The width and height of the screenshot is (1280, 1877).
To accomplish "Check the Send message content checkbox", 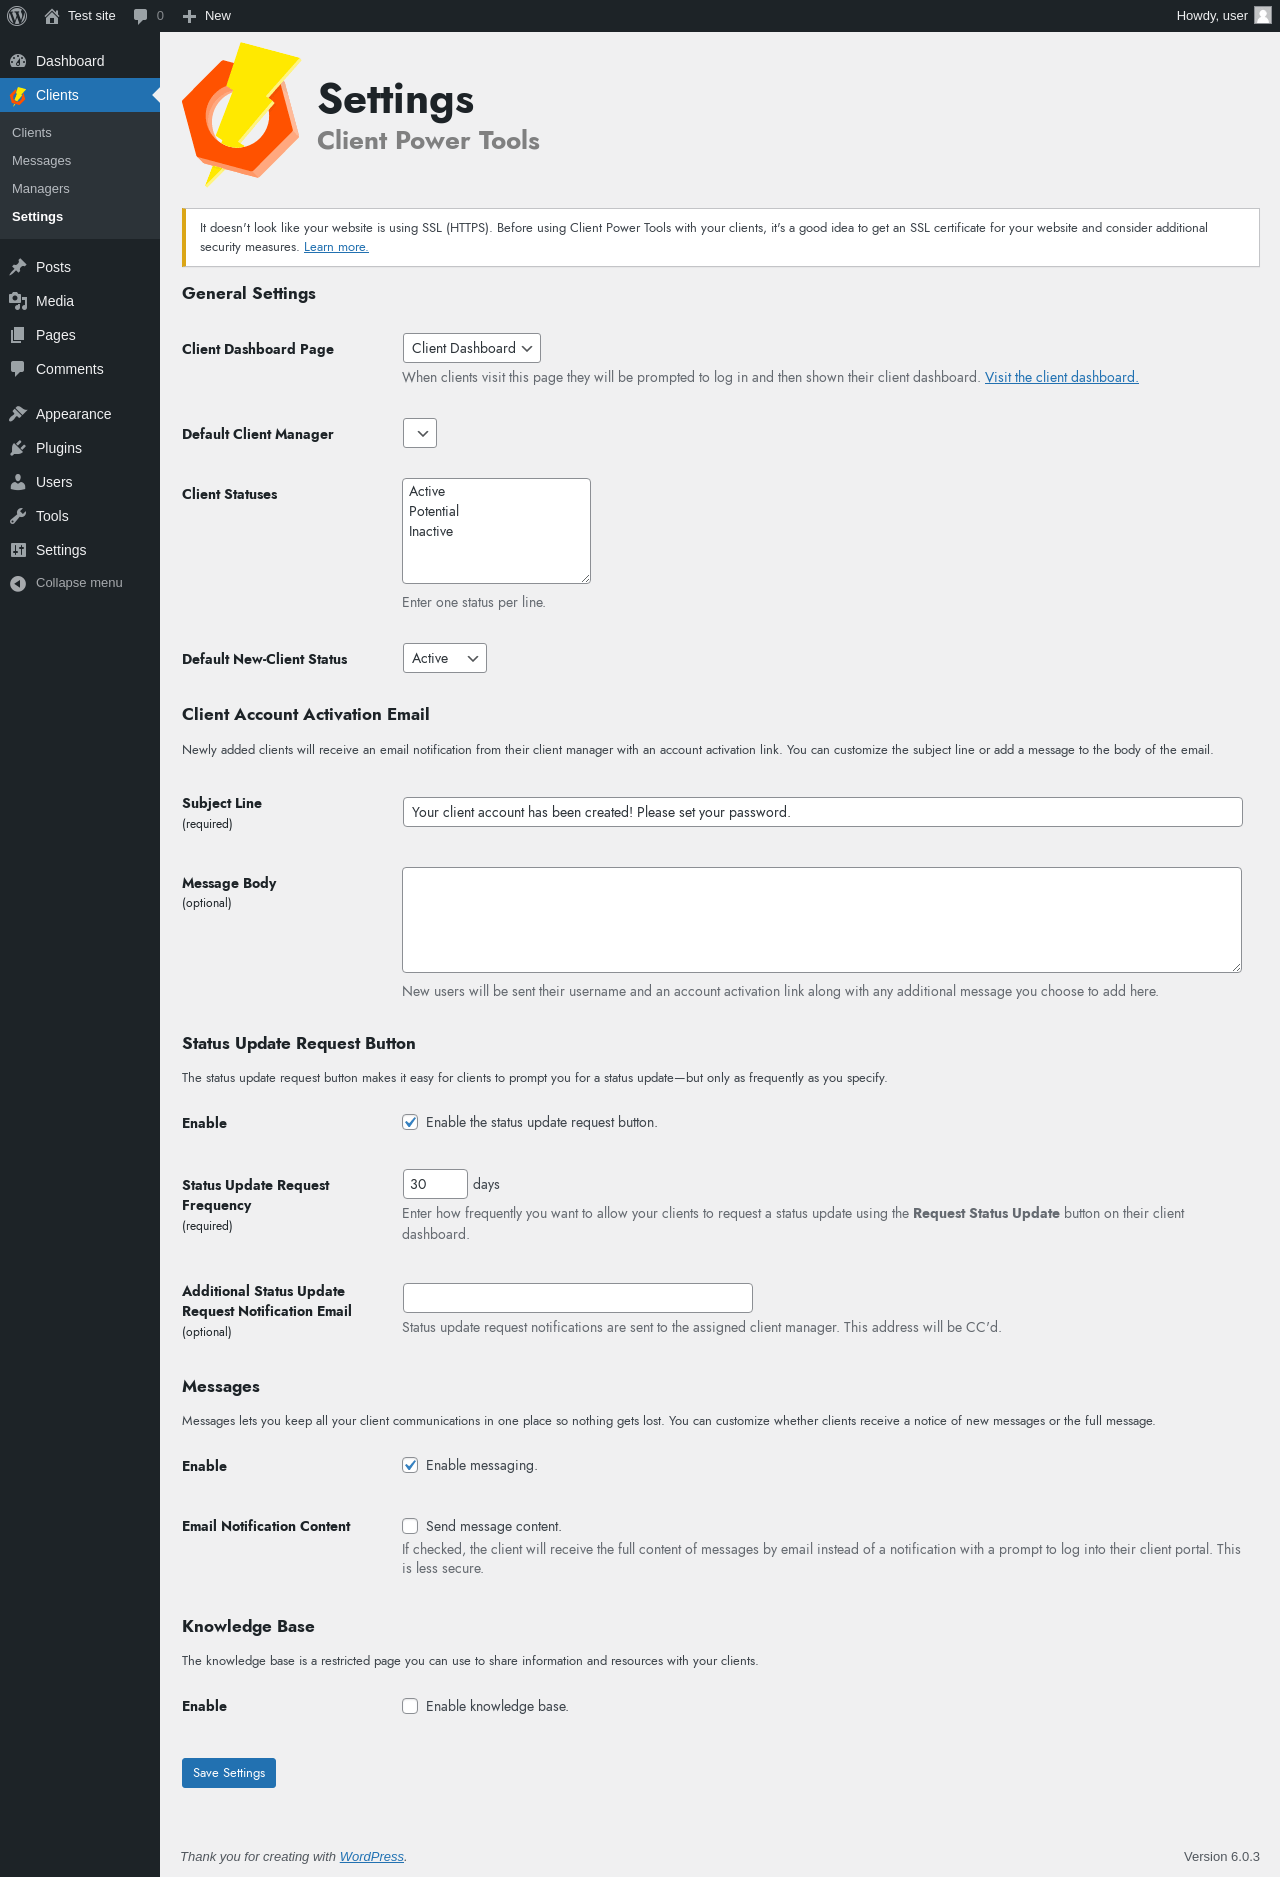I will tap(410, 1526).
